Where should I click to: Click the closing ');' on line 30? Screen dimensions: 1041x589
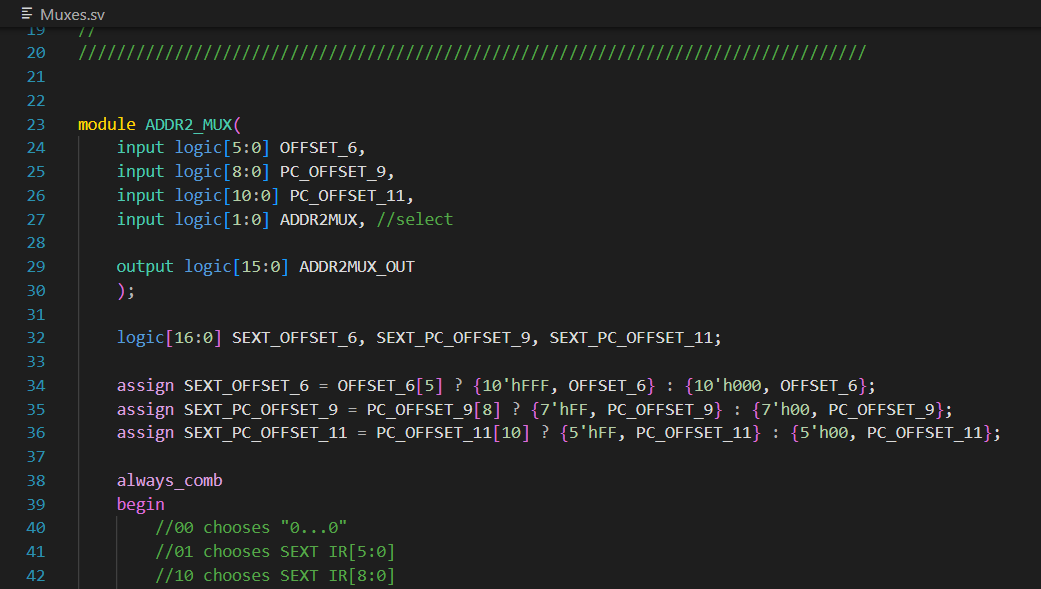pos(125,290)
